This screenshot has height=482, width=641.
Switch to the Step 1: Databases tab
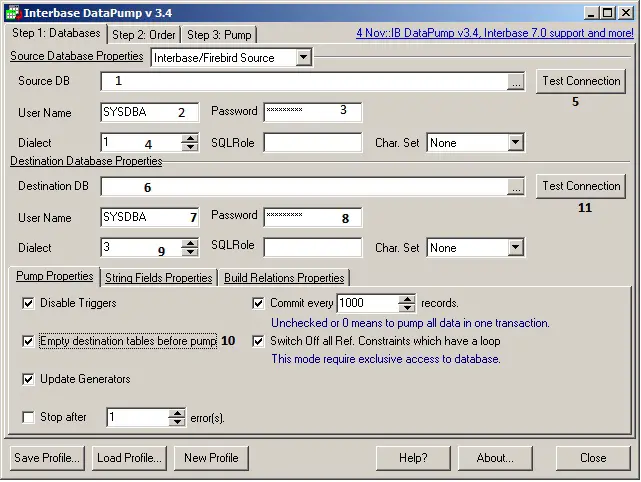click(56, 33)
